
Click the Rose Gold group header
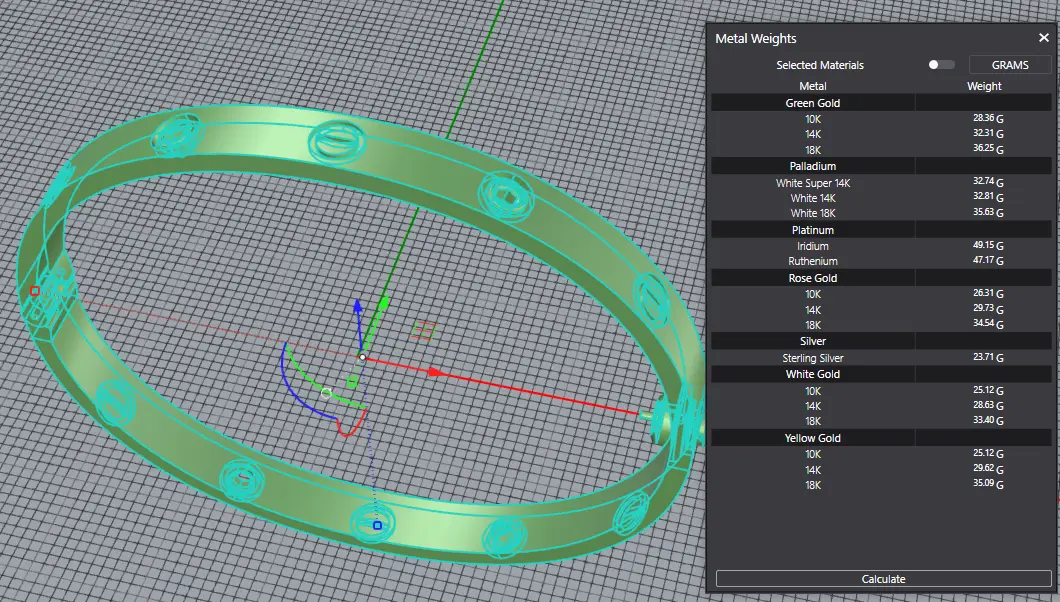[812, 278]
